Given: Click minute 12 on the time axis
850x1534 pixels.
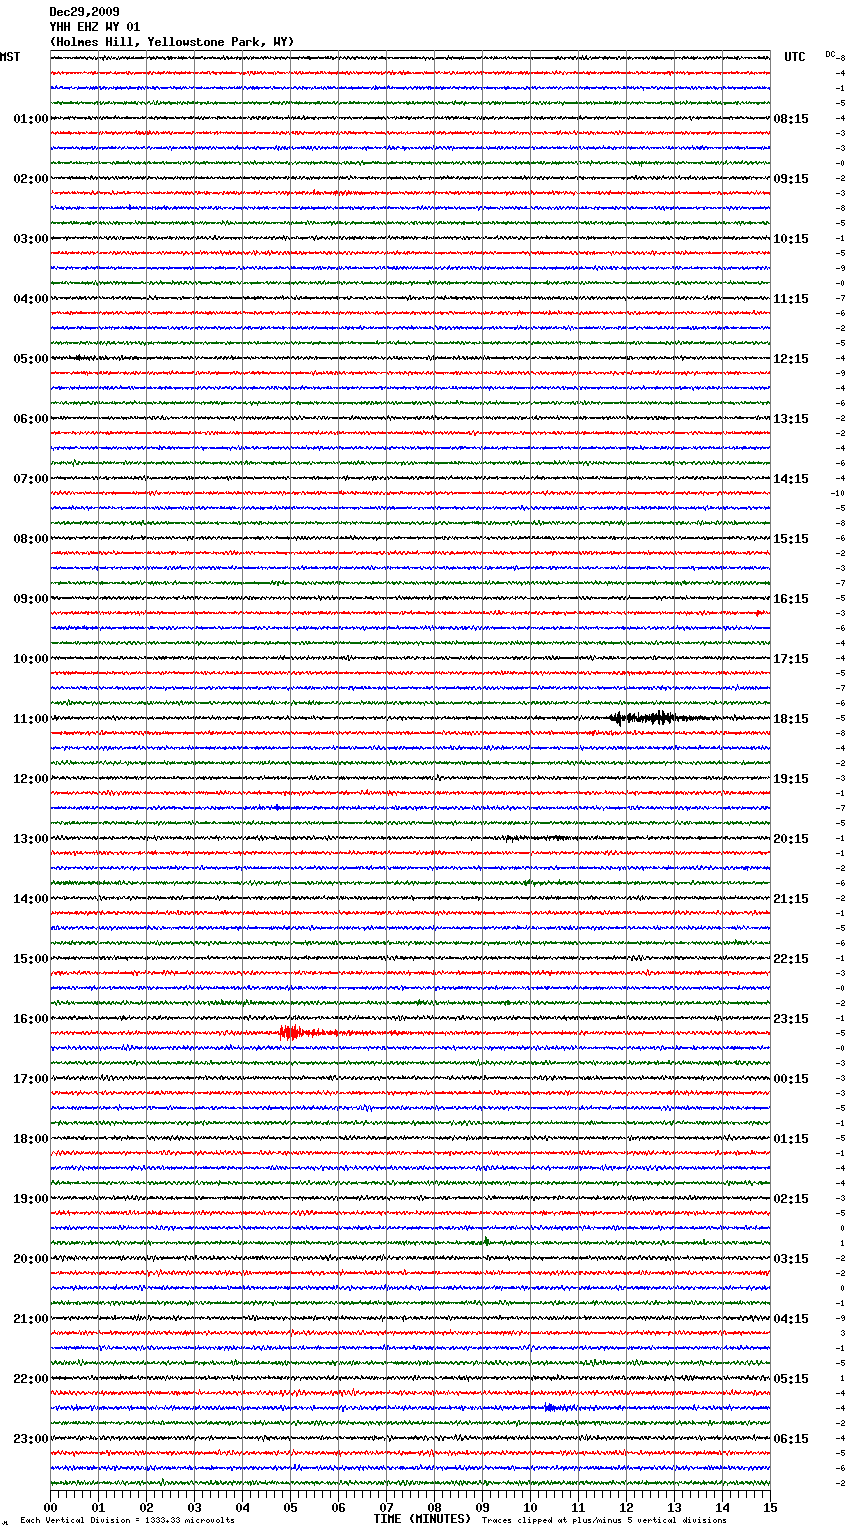Looking at the screenshot, I should pyautogui.click(x=626, y=1507).
